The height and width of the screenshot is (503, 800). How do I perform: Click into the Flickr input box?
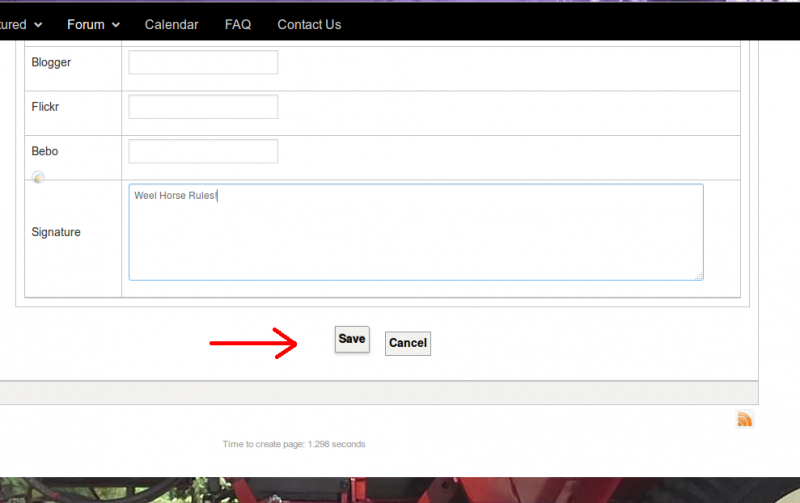pos(203,107)
